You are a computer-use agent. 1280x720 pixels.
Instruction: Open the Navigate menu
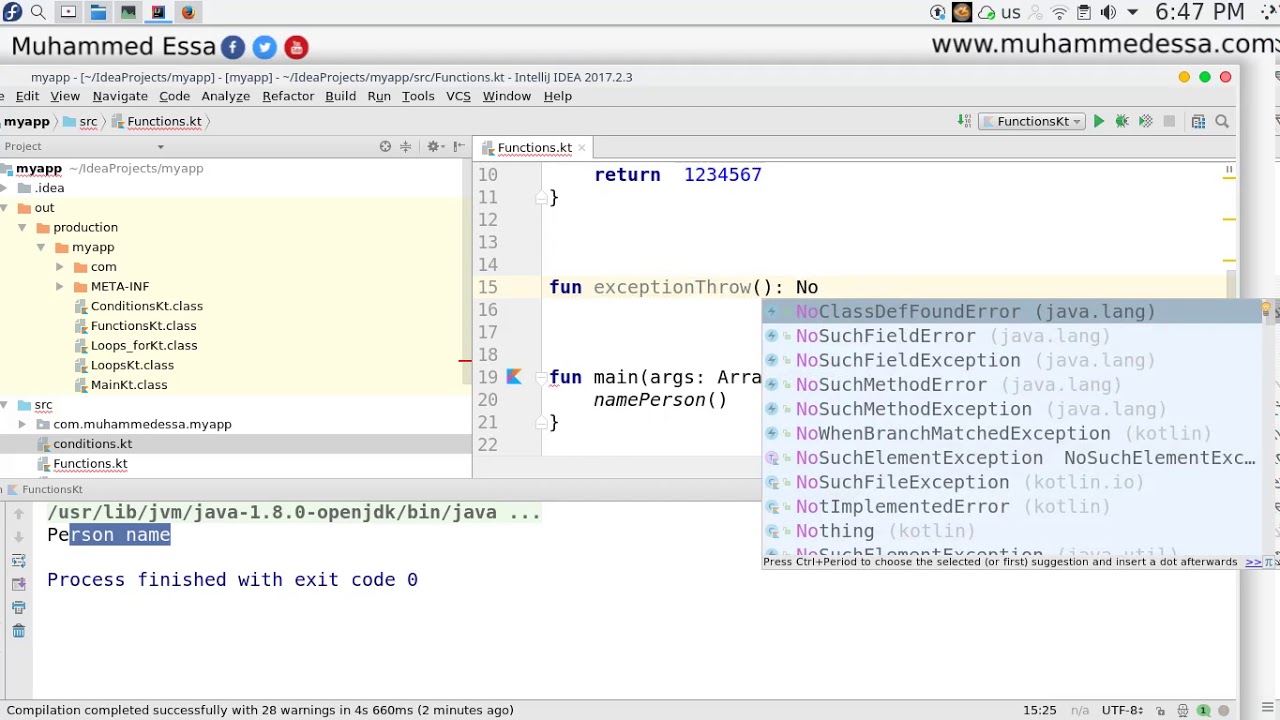pos(120,96)
